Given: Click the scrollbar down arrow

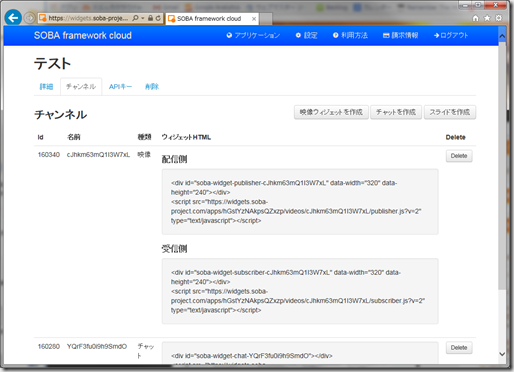Looking at the screenshot, I should click(x=502, y=354).
